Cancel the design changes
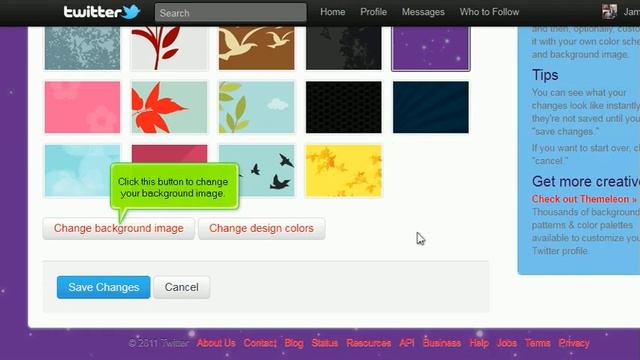The image size is (640, 360). (182, 287)
